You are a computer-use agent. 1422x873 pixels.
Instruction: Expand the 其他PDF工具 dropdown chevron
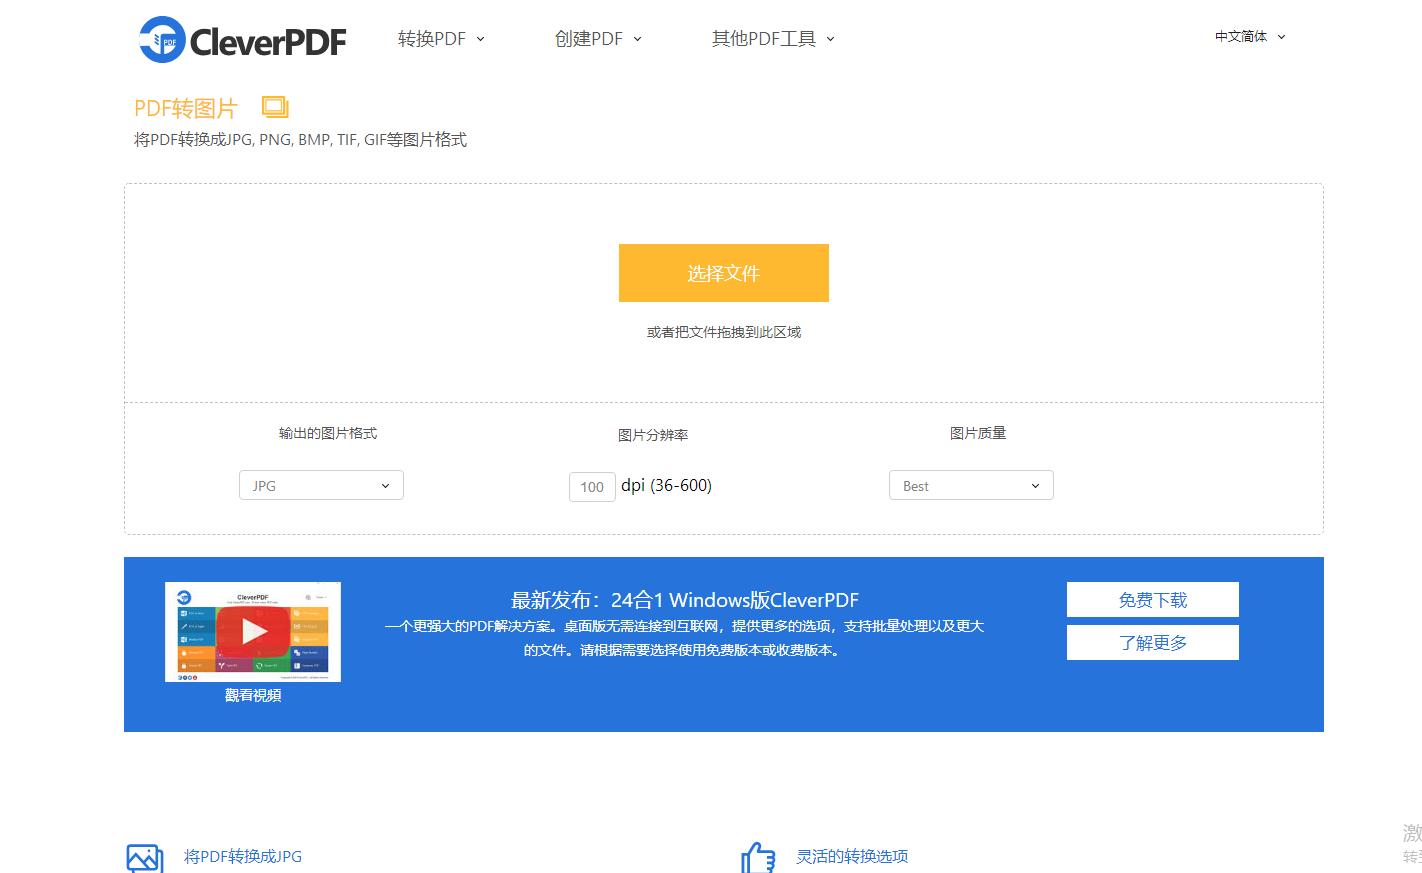(x=830, y=39)
